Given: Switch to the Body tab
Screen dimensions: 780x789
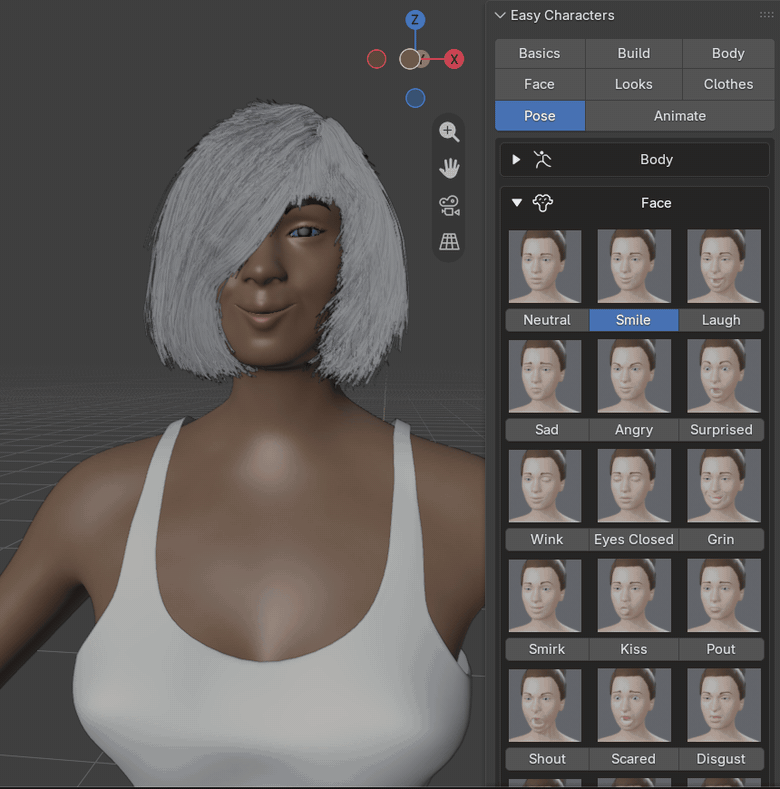Looking at the screenshot, I should pos(728,53).
